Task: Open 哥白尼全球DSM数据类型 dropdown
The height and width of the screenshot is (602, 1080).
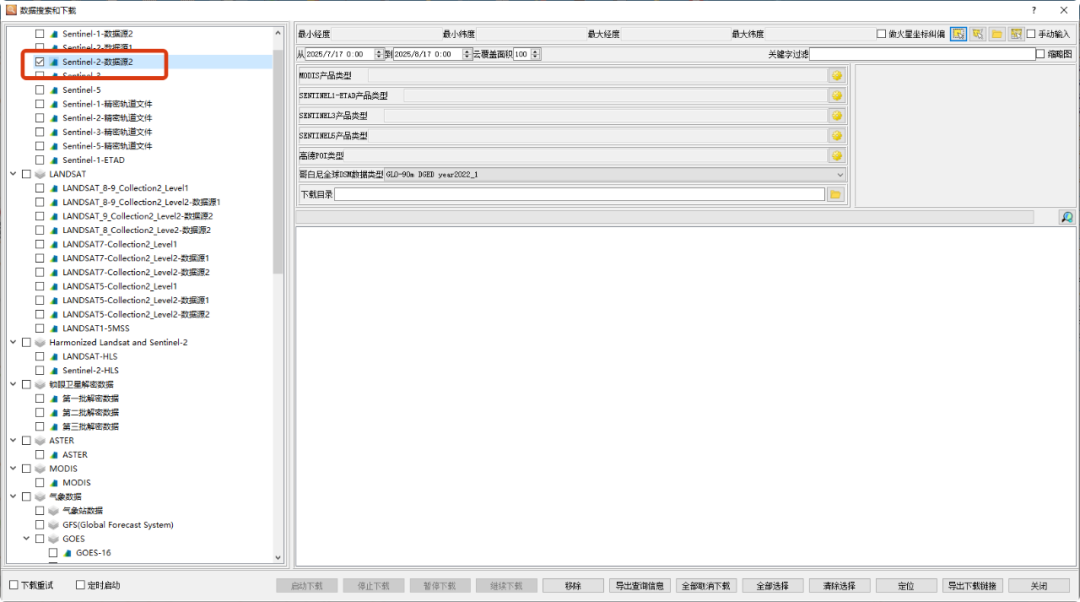Action: (614, 175)
